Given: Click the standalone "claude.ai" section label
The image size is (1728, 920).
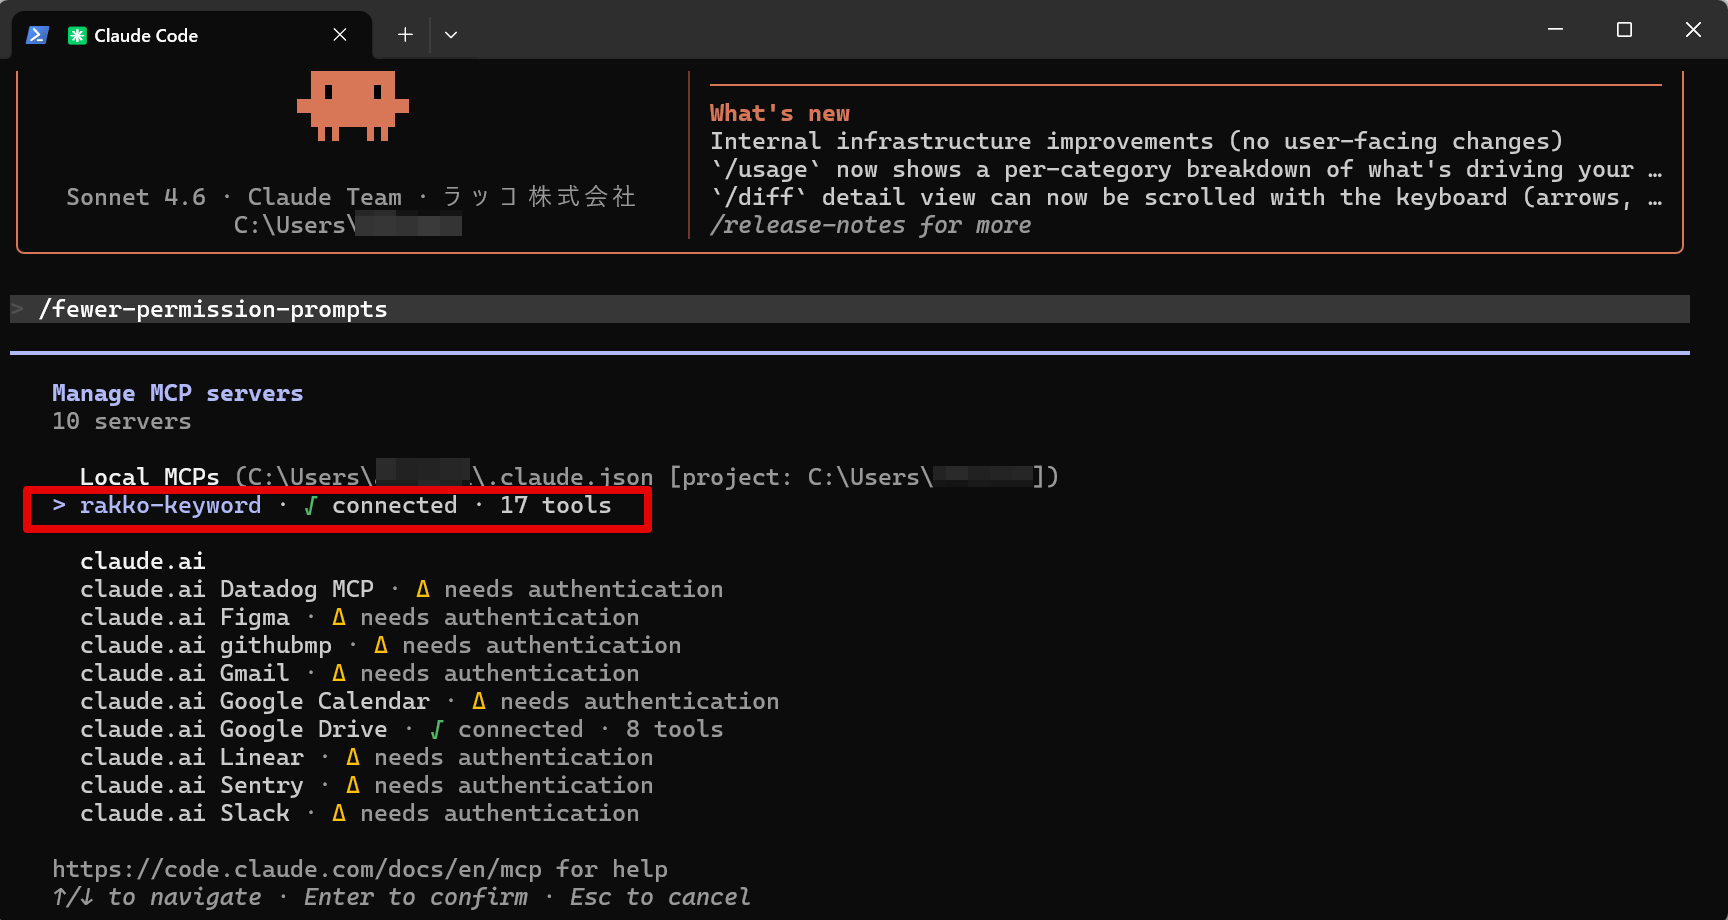Looking at the screenshot, I should [x=142, y=561].
